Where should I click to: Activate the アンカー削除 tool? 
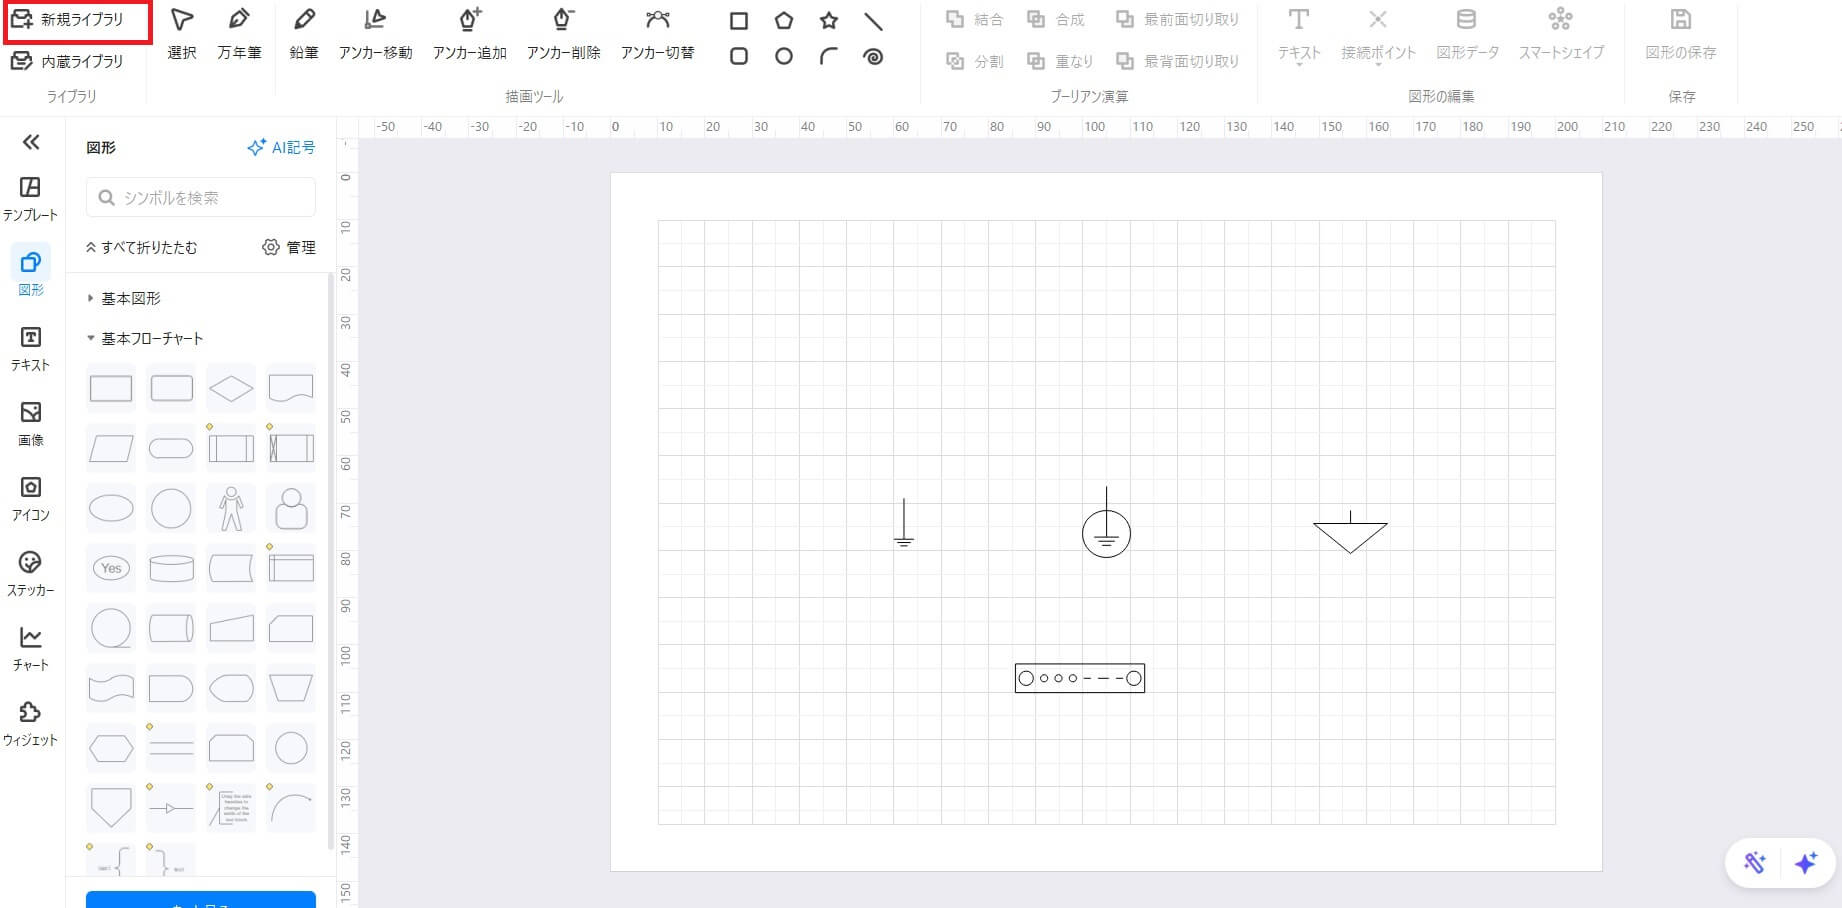563,34
